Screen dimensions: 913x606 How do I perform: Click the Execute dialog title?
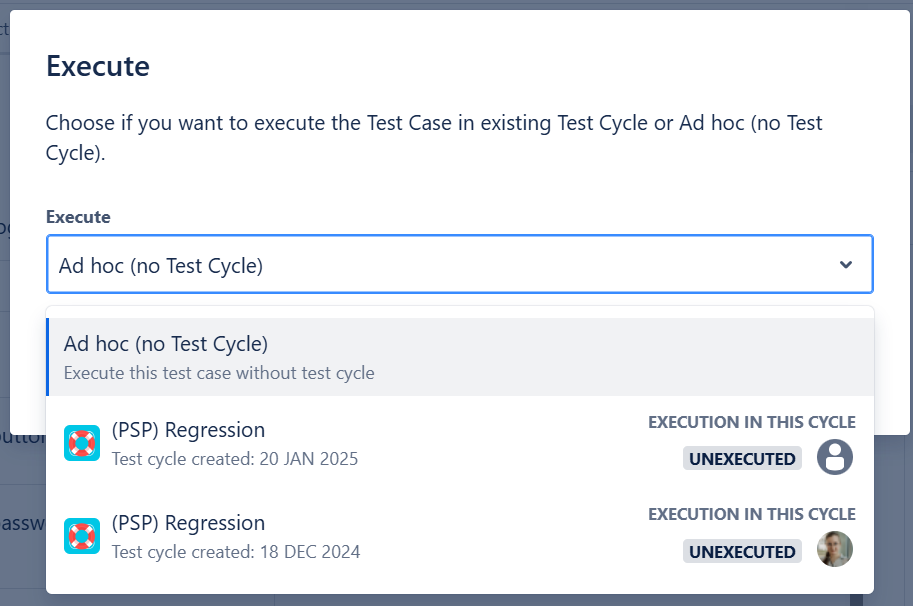tap(97, 65)
